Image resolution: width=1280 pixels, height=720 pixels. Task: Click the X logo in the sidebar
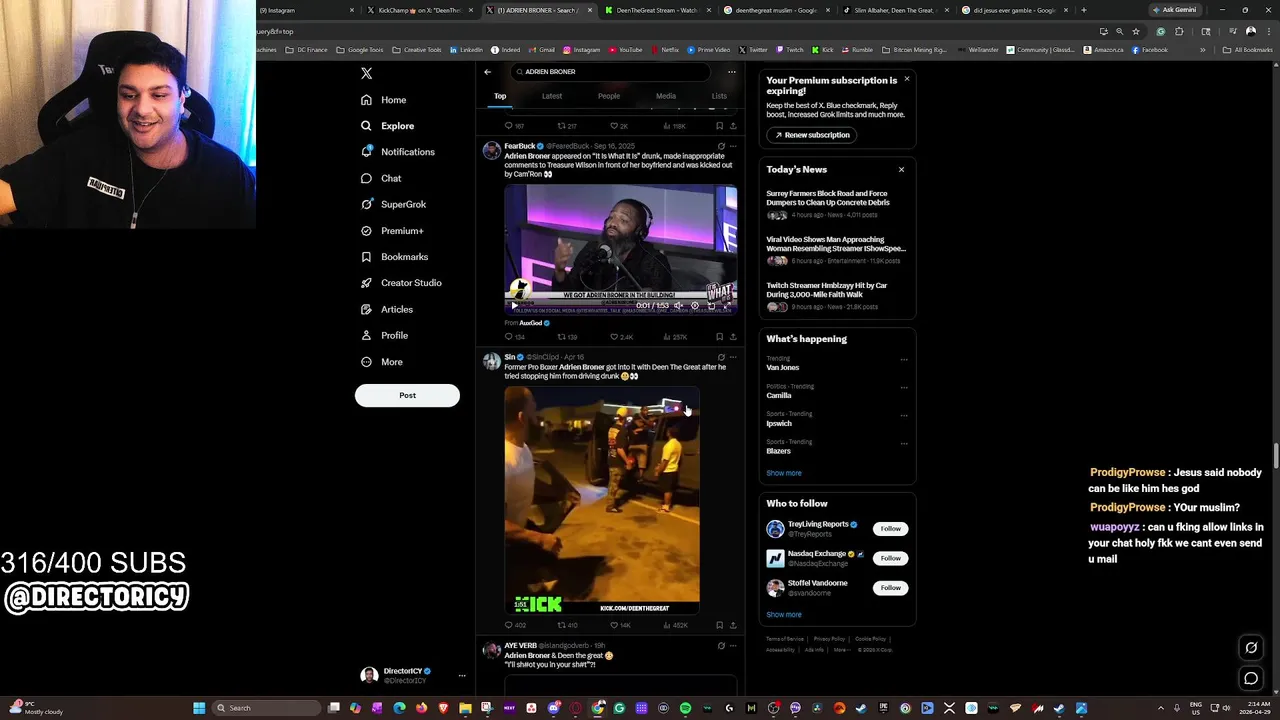(367, 73)
